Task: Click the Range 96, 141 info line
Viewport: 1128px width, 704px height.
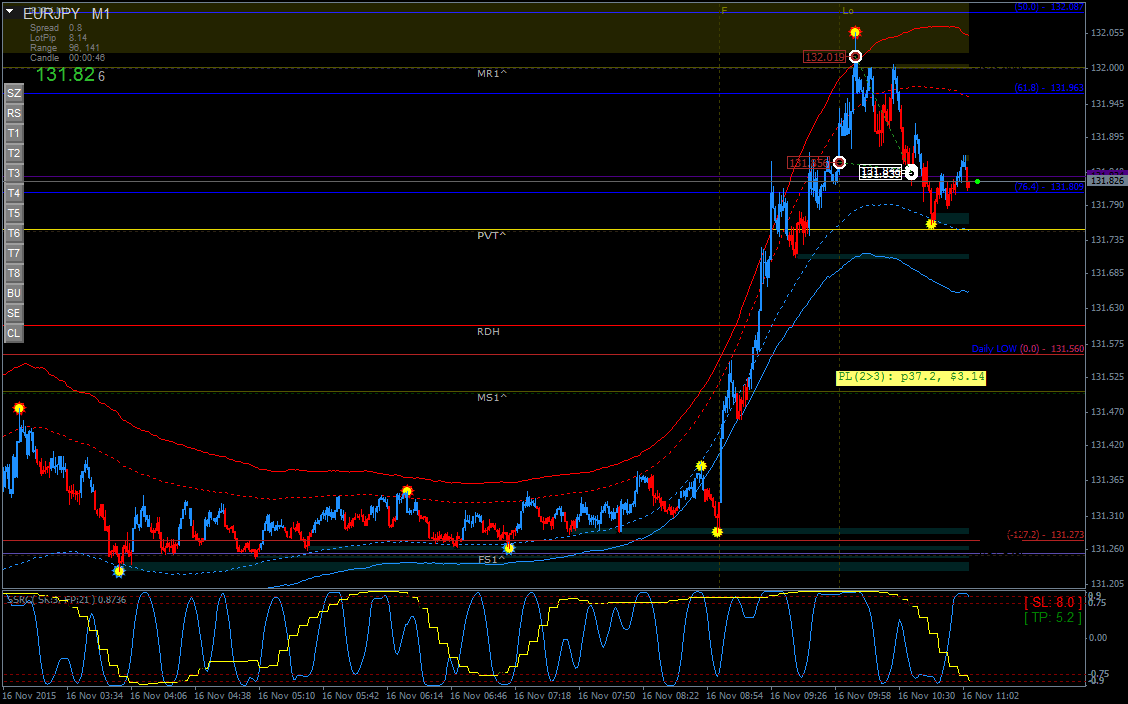Action: tap(65, 48)
